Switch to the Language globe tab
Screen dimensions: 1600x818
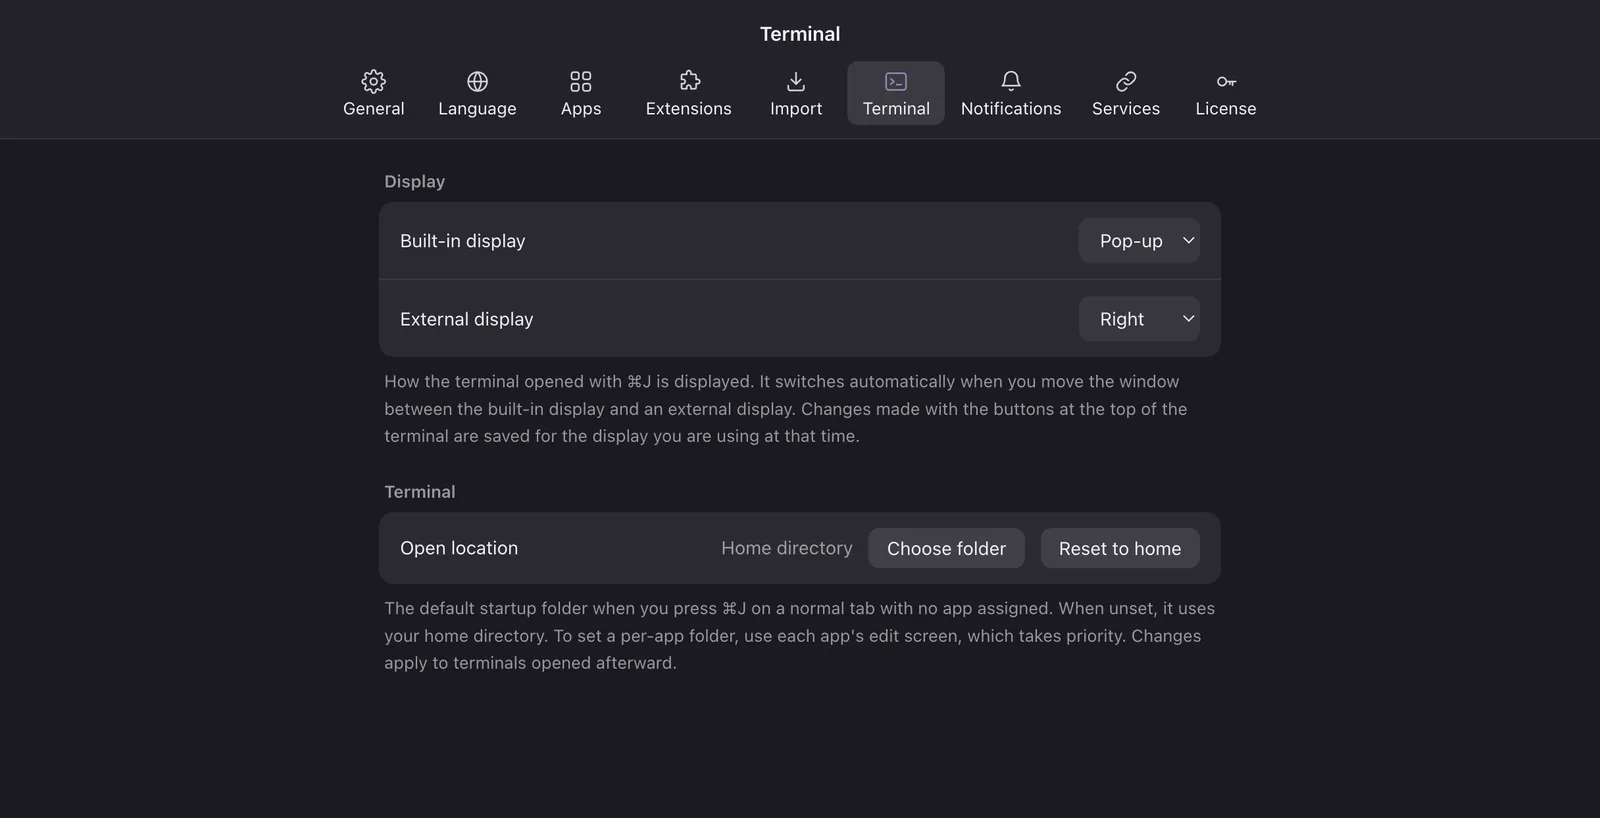point(477,93)
